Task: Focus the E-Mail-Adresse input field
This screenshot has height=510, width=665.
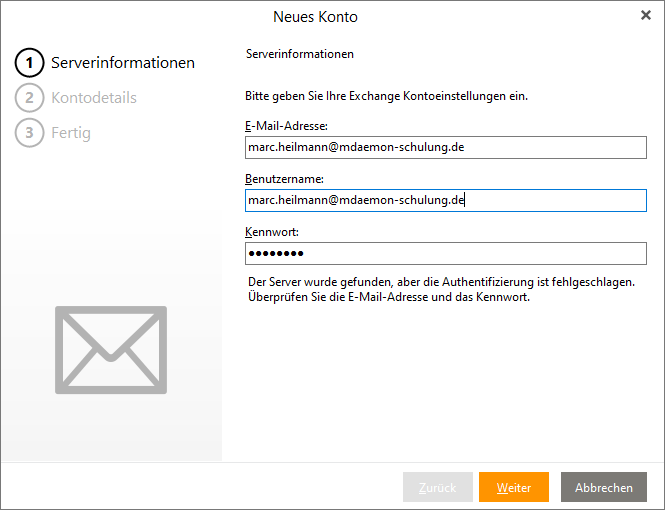Action: (x=445, y=147)
